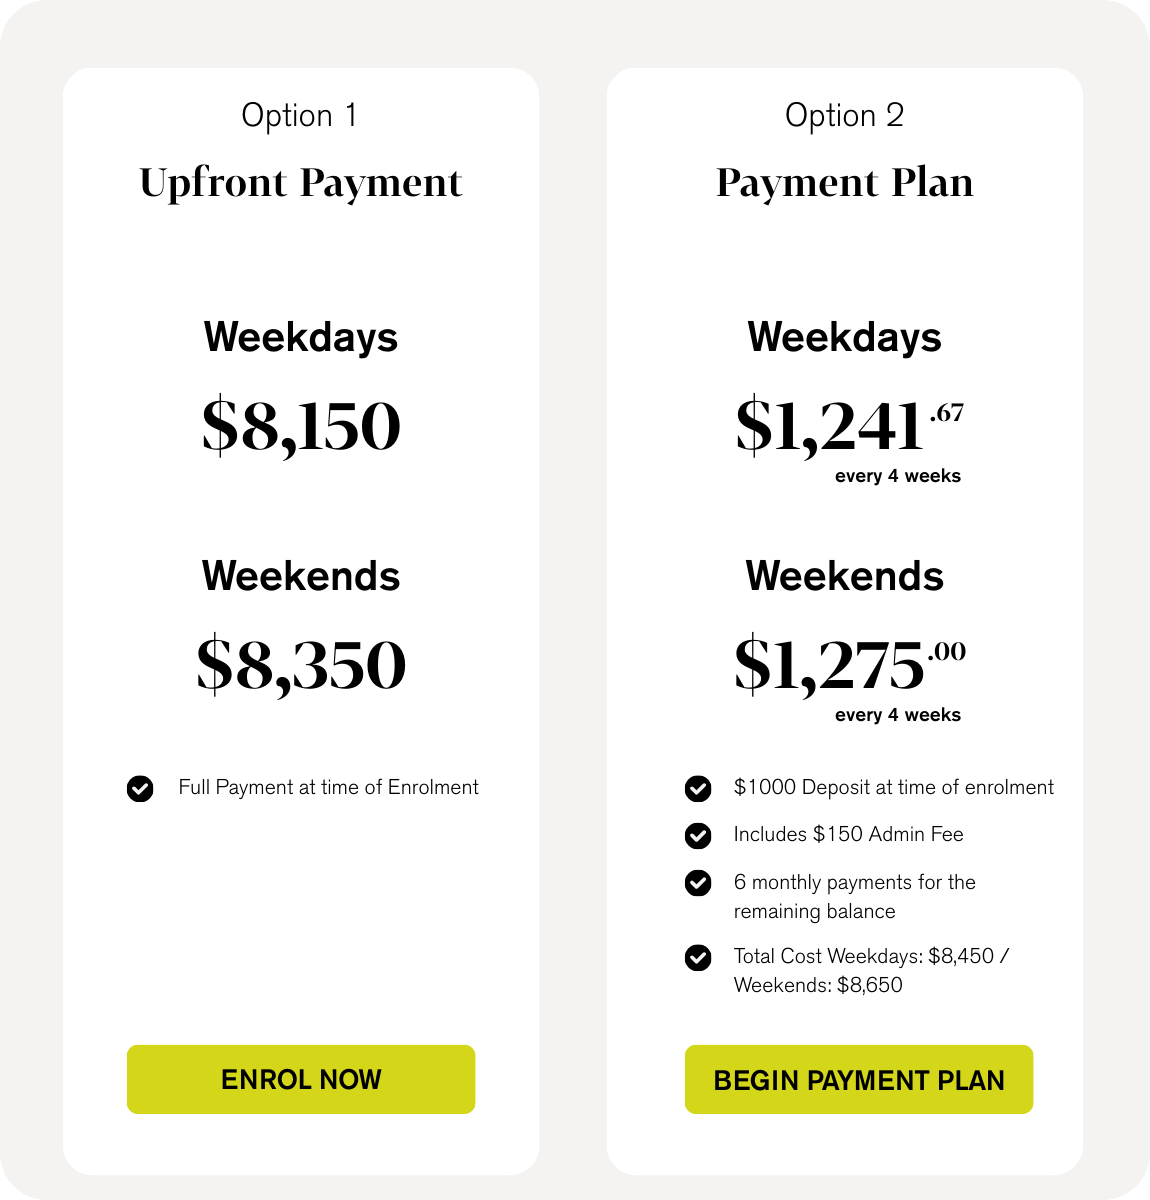The width and height of the screenshot is (1150, 1200).
Task: Select the Option 1 label
Action: 299,116
